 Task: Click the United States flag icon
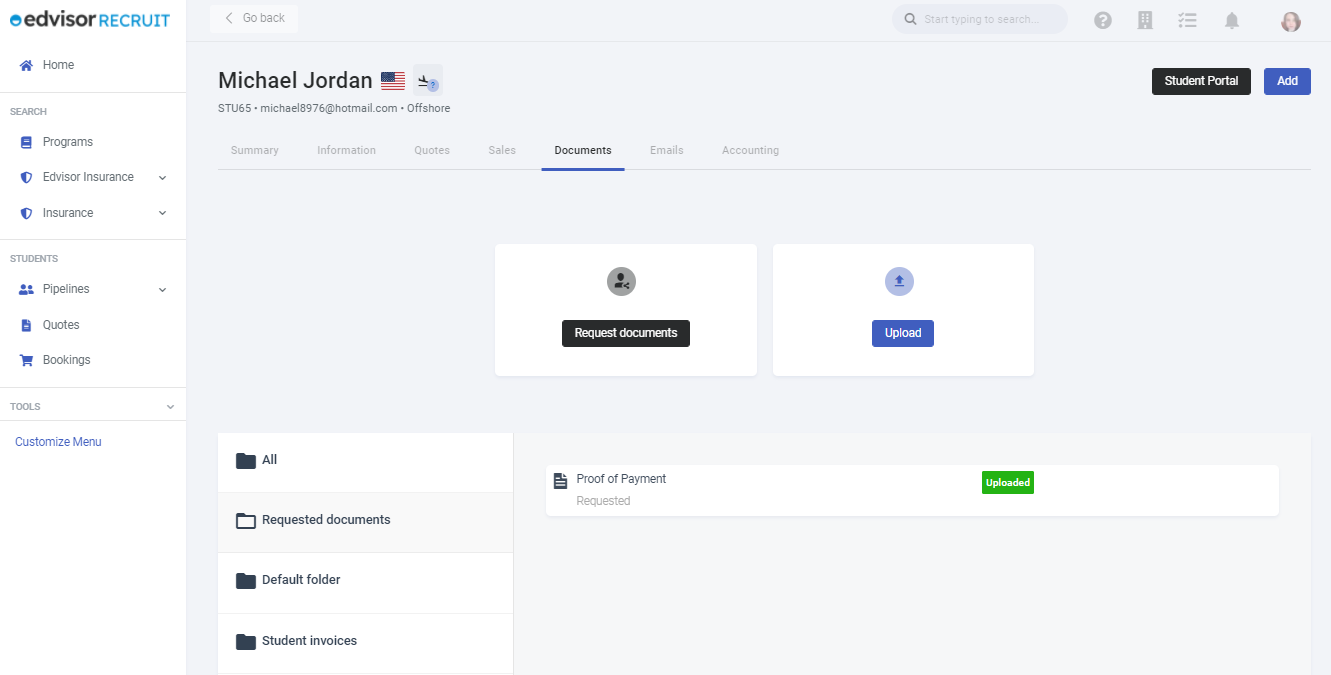[393, 81]
